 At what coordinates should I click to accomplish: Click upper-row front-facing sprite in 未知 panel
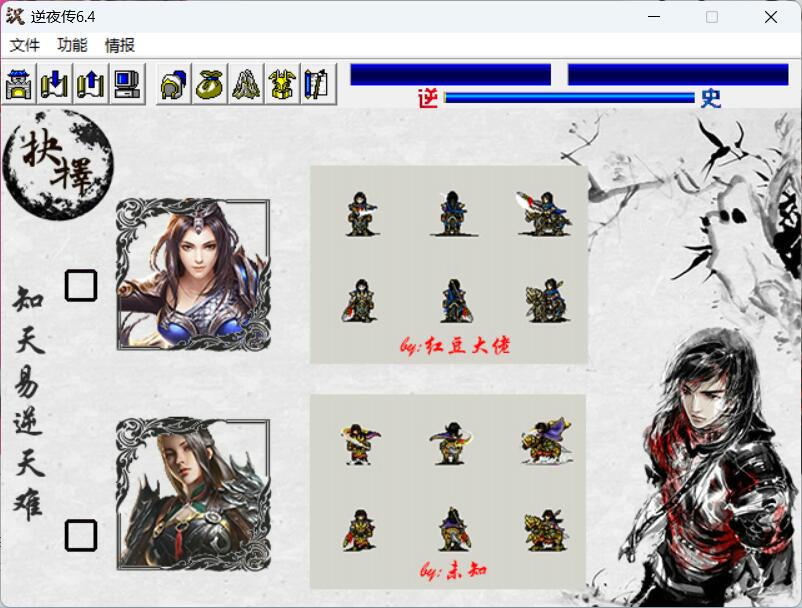click(361, 444)
